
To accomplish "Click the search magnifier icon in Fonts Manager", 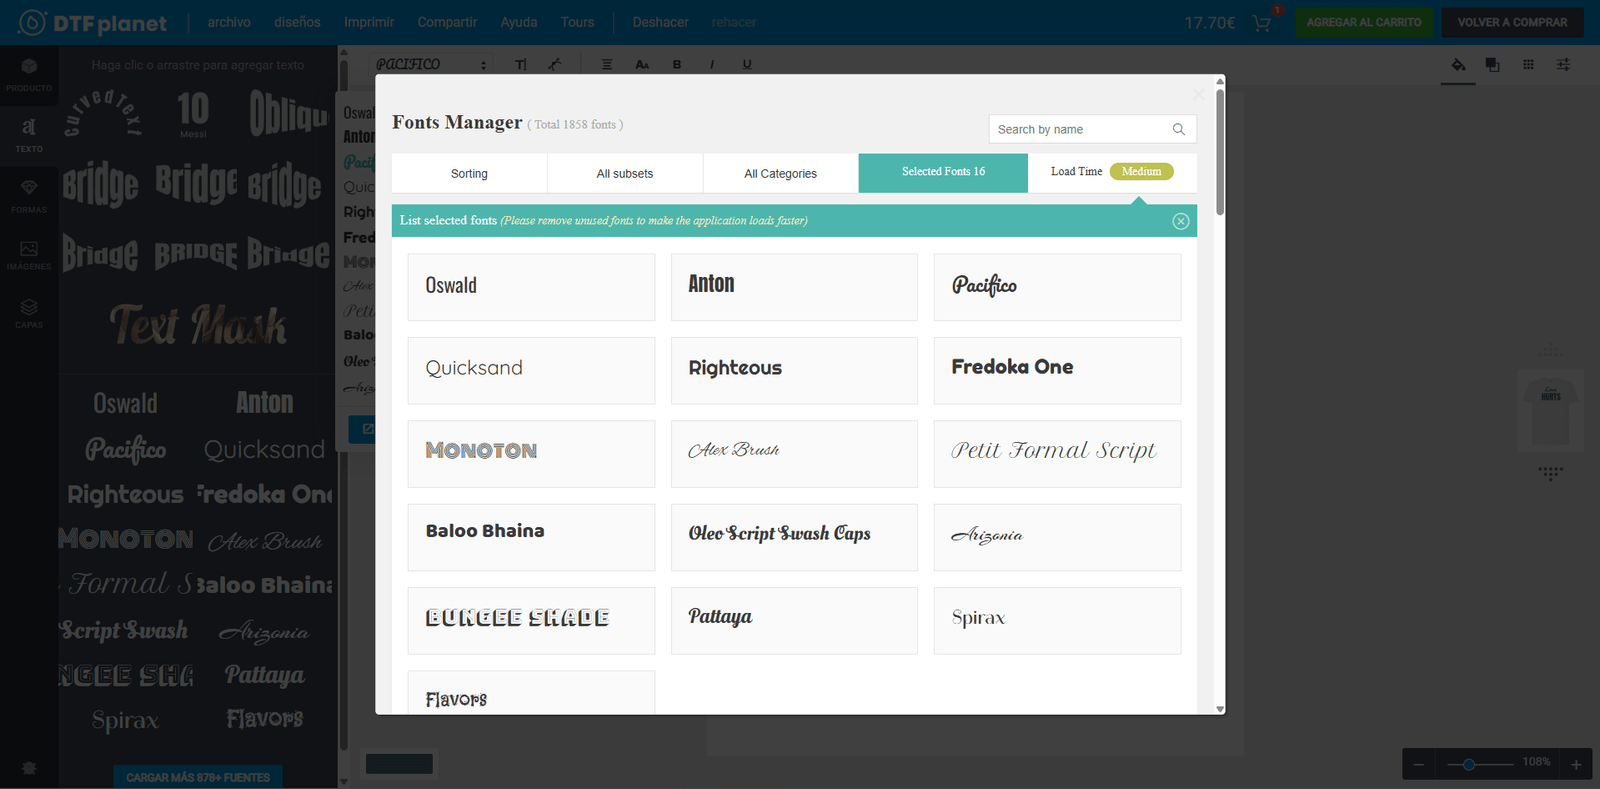I will [x=1178, y=129].
